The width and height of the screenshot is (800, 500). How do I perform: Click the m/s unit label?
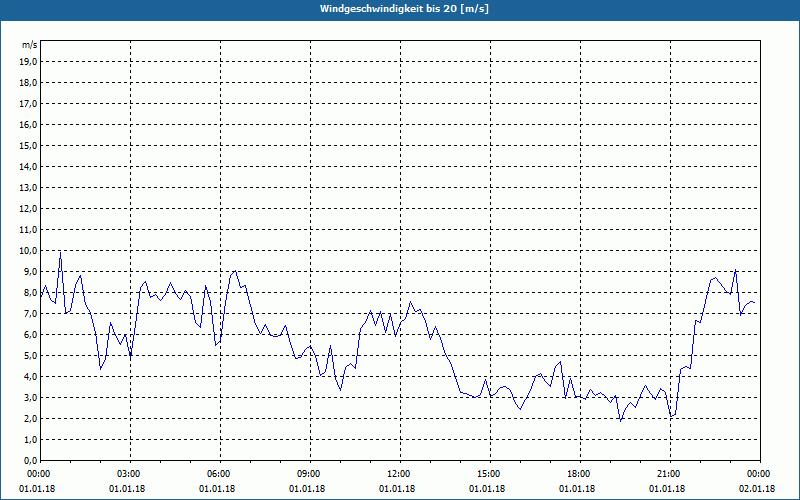pos(30,45)
